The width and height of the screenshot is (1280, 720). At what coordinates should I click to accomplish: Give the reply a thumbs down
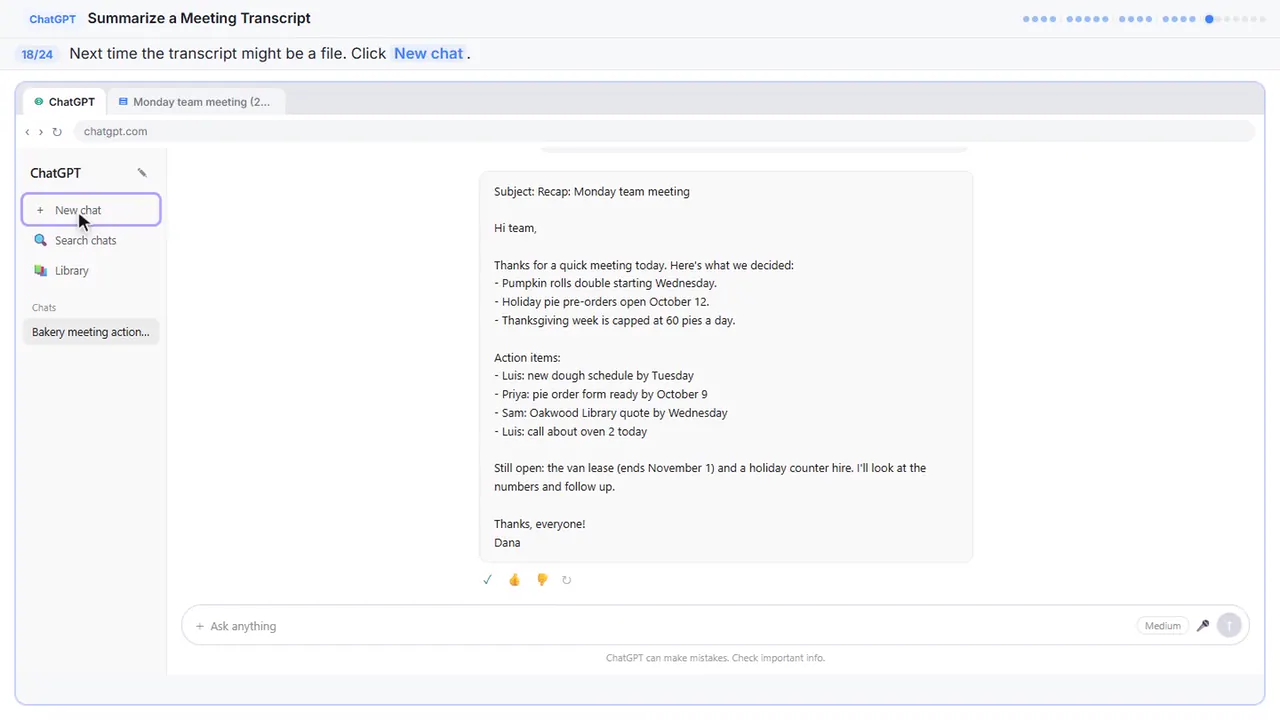(x=542, y=580)
